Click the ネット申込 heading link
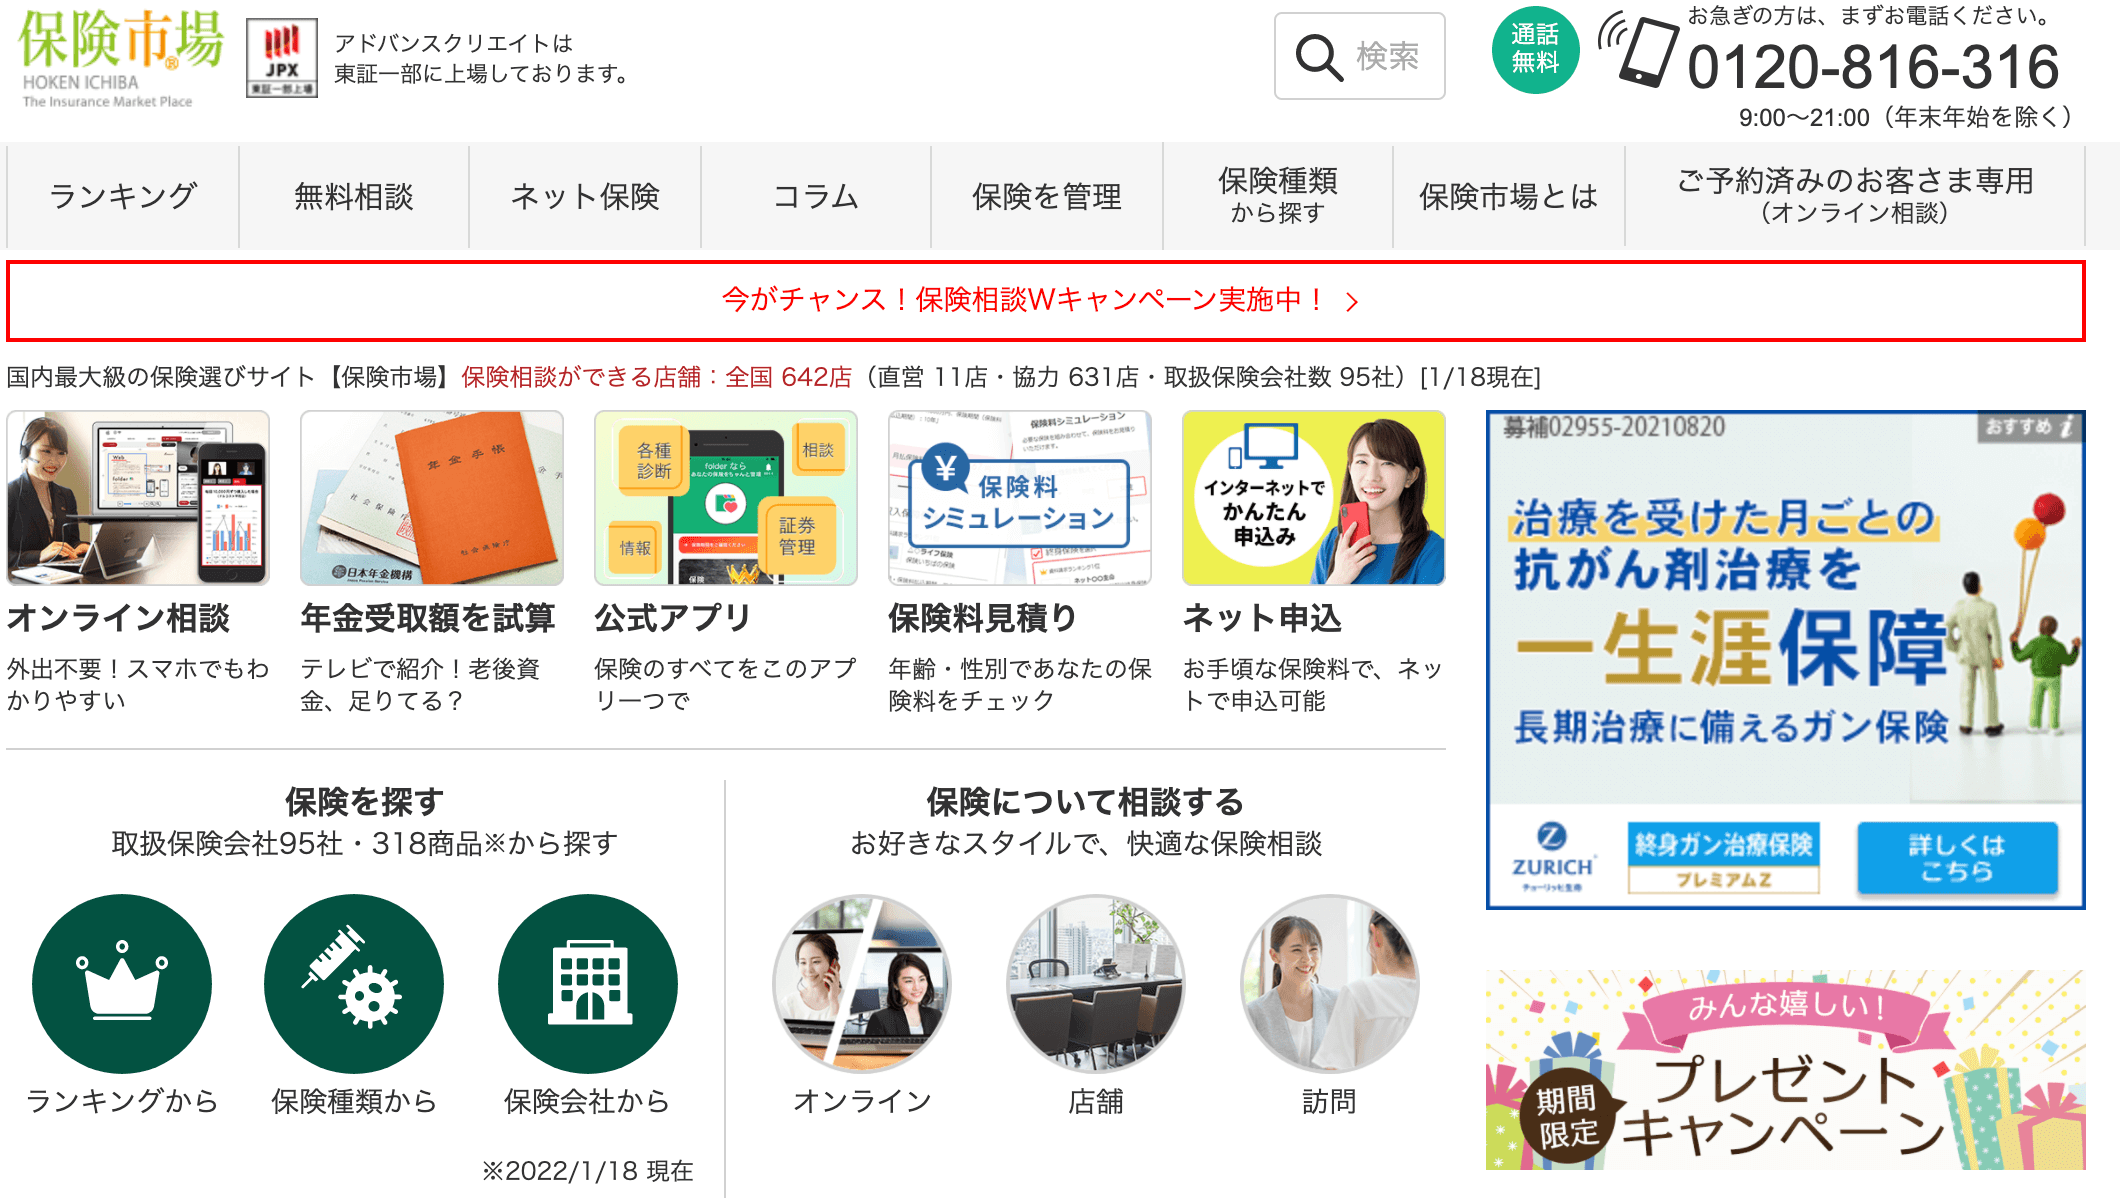Image resolution: width=2120 pixels, height=1202 pixels. [1263, 618]
